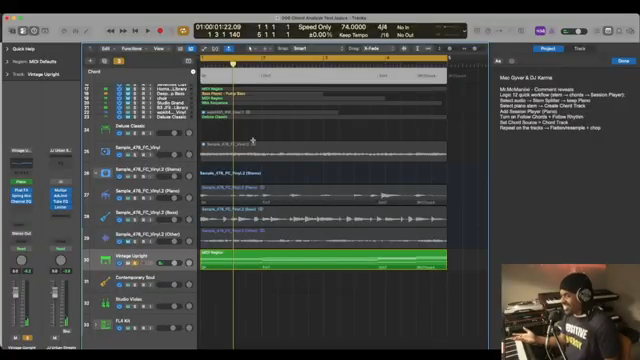Image resolution: width=640 pixels, height=360 pixels.
Task: Click the red Record button
Action: pyautogui.click(x=160, y=31)
